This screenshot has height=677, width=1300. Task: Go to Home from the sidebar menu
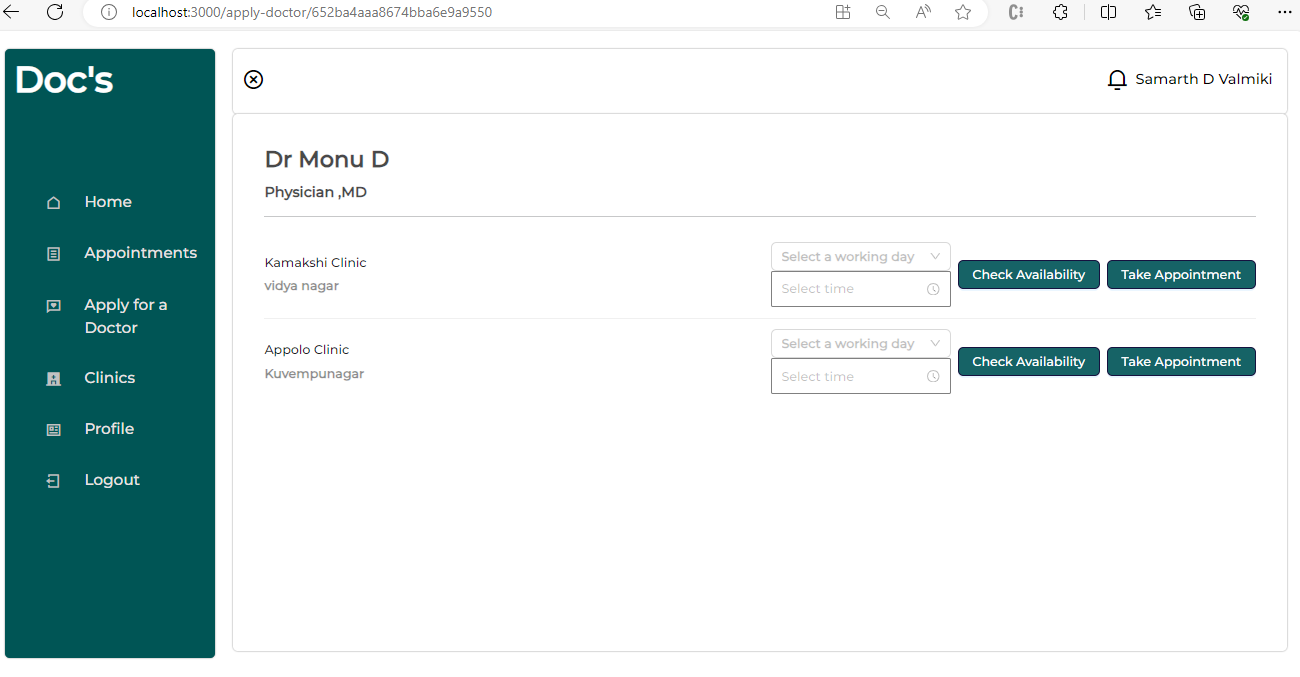coord(107,202)
